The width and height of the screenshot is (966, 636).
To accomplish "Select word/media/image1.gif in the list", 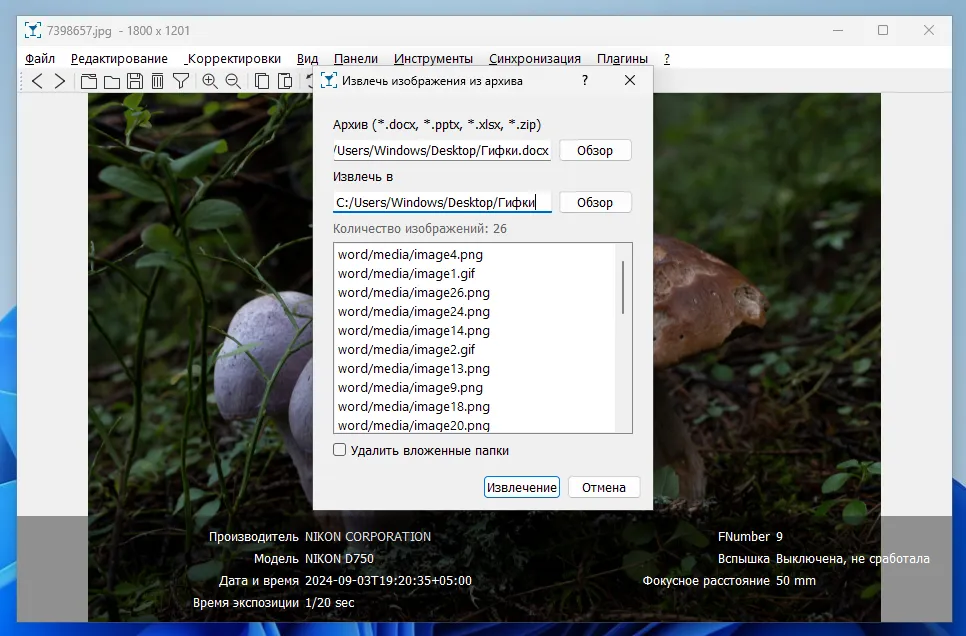I will (406, 274).
